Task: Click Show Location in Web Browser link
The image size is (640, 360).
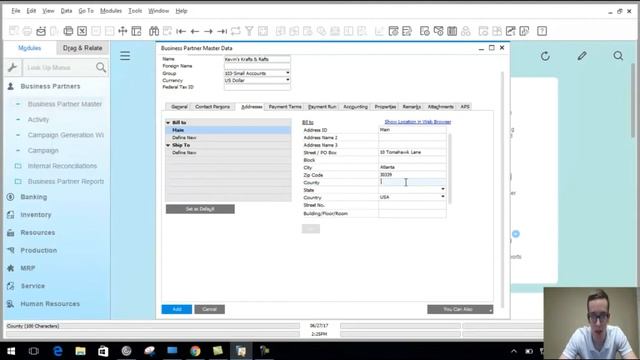Action: tap(418, 122)
